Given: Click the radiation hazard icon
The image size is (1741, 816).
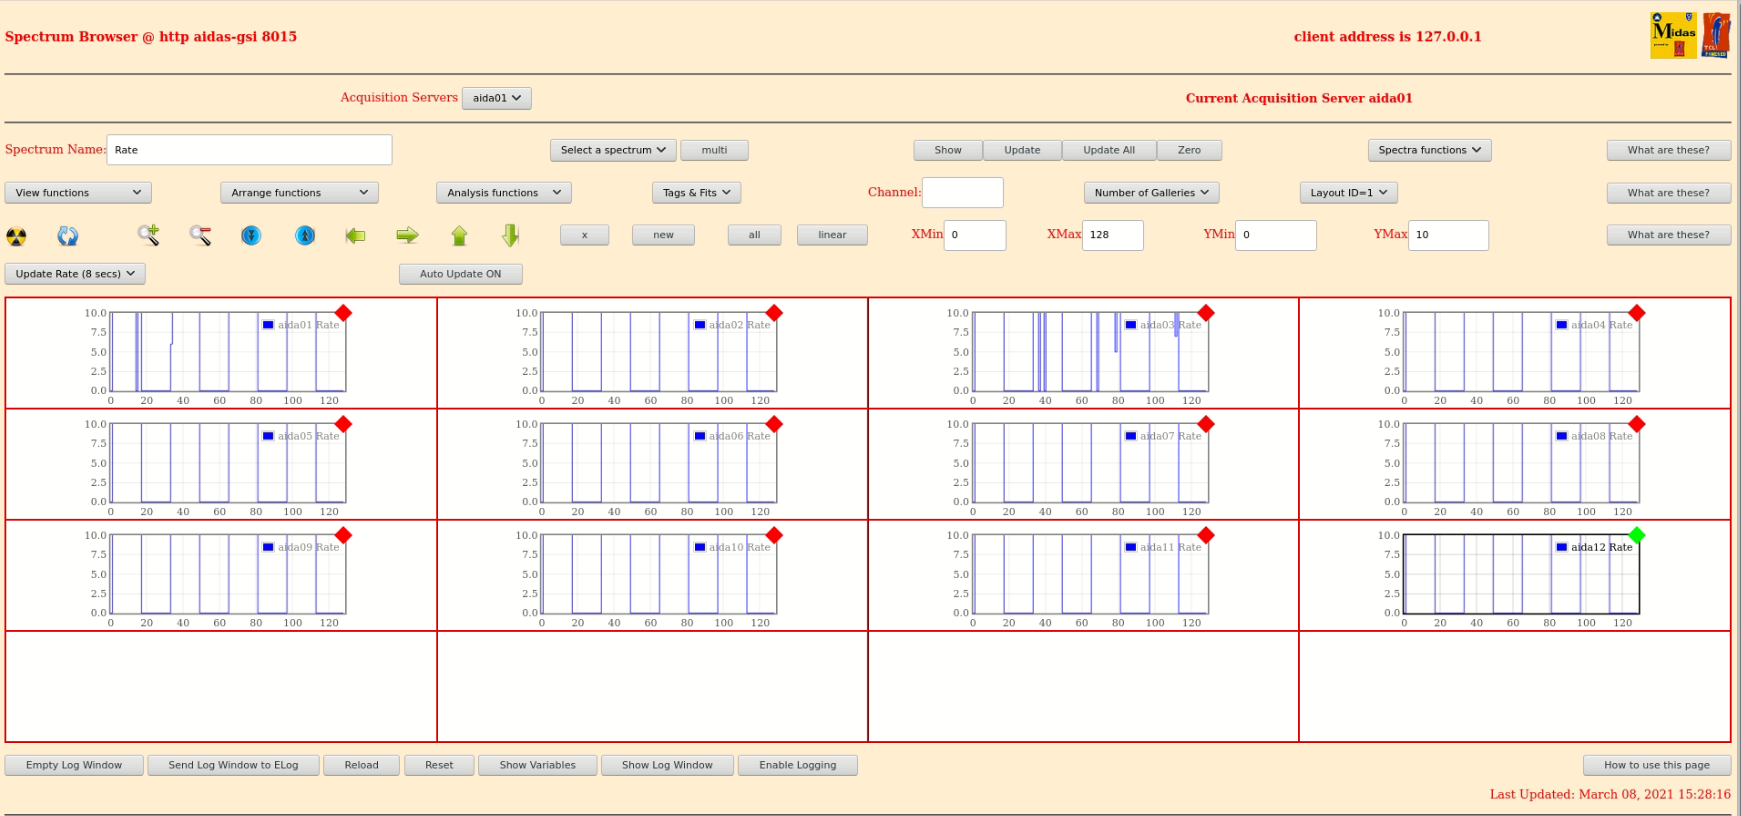Looking at the screenshot, I should [x=16, y=236].
